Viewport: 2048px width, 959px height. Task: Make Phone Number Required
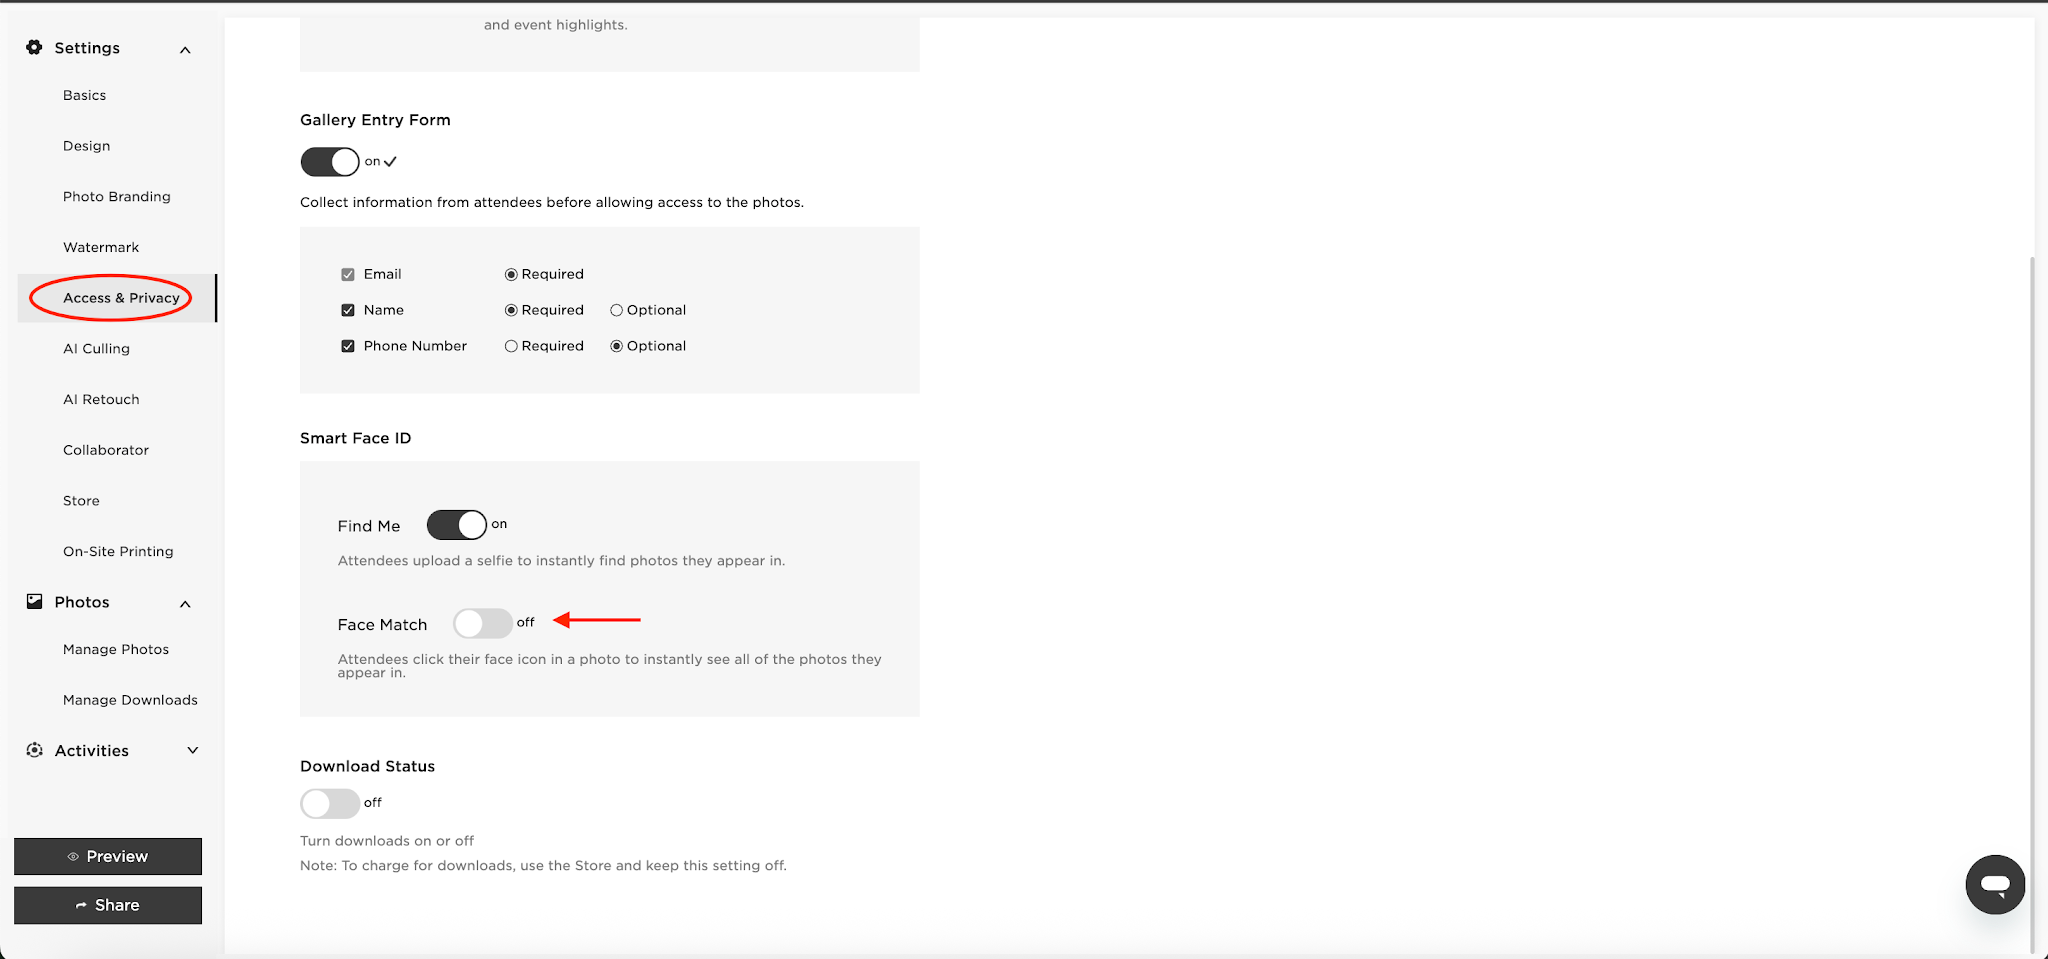511,345
